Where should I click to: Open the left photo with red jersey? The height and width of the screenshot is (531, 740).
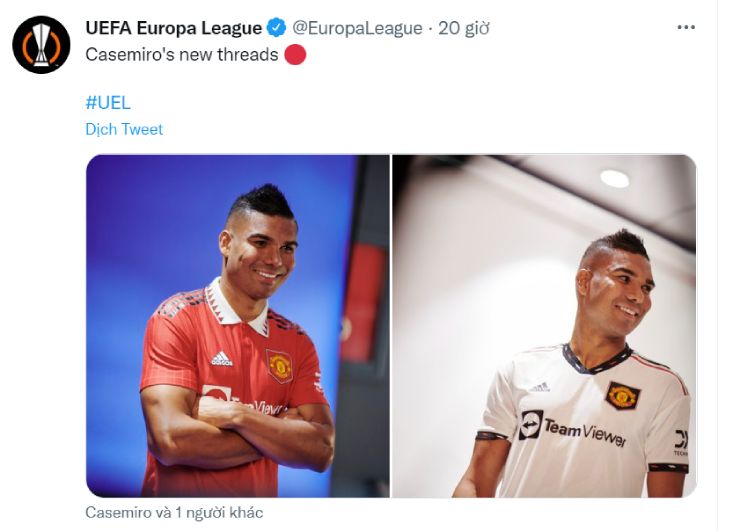238,326
